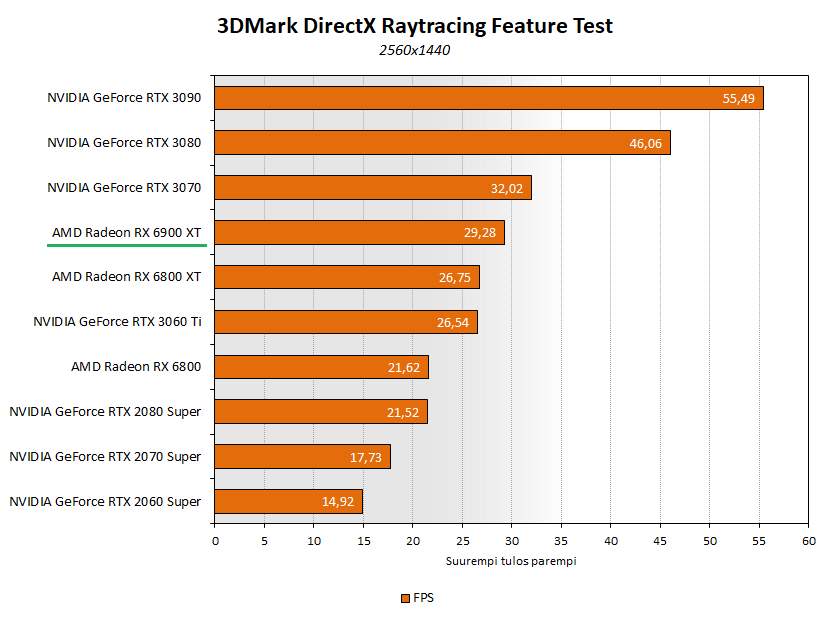This screenshot has width=830, height=620.
Task: Click the bar value '26,75'
Action: point(455,278)
